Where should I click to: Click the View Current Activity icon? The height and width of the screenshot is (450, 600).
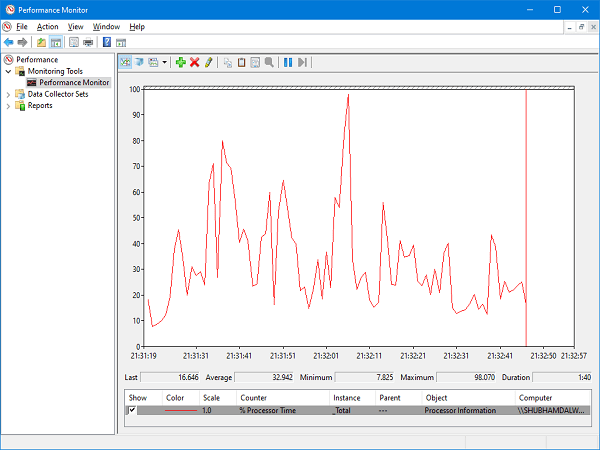point(126,62)
